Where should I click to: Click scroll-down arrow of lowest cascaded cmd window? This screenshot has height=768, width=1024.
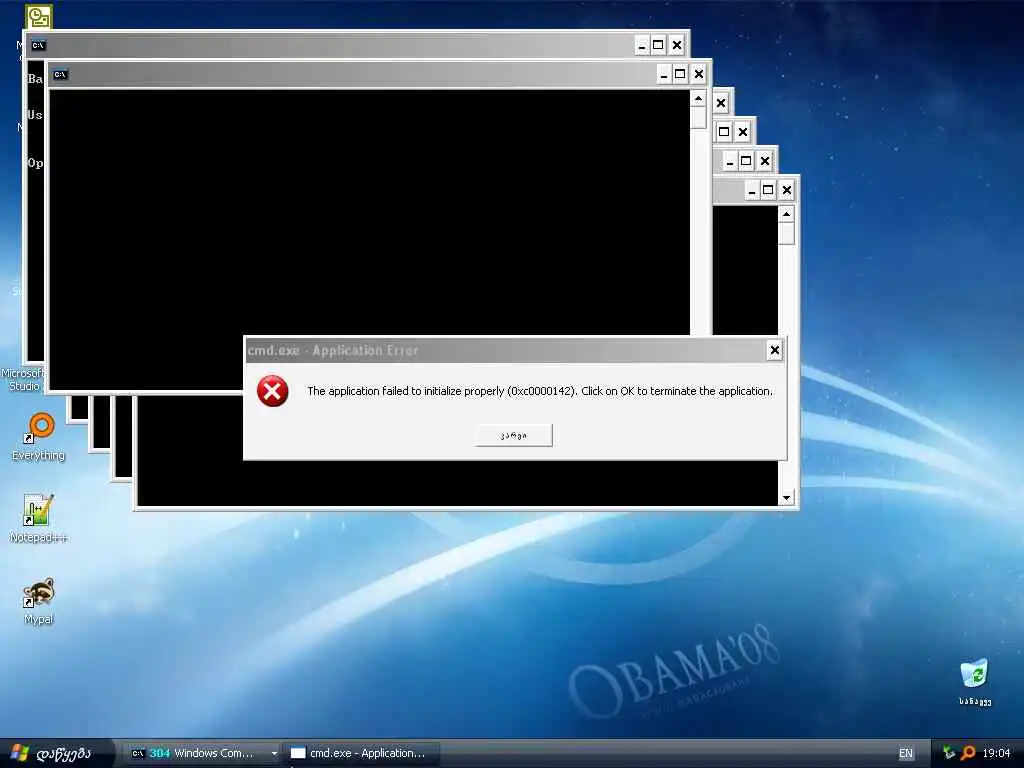(x=786, y=498)
